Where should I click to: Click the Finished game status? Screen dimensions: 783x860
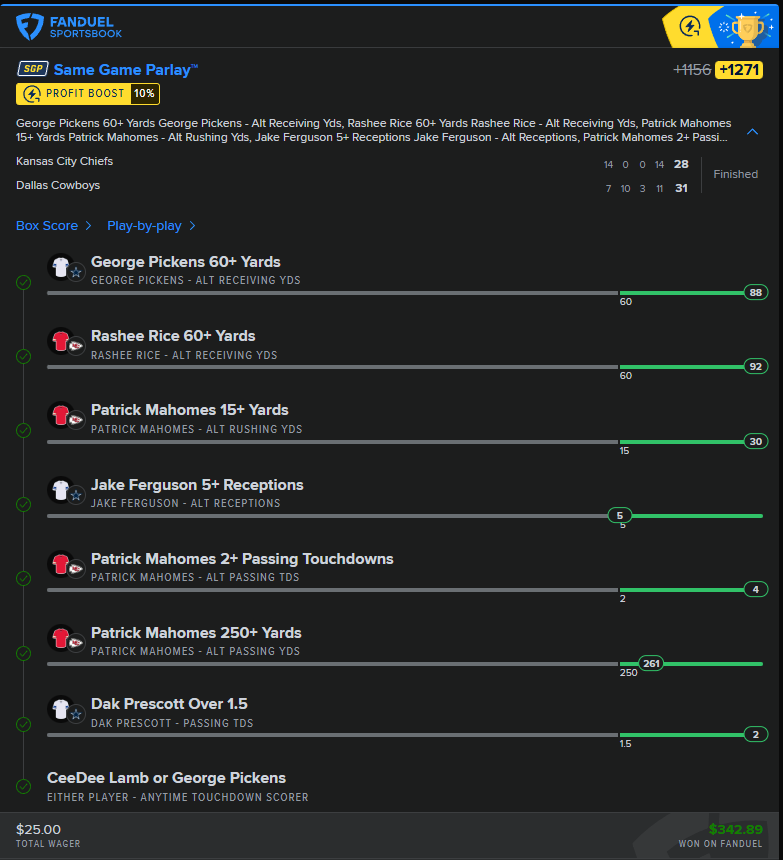735,174
